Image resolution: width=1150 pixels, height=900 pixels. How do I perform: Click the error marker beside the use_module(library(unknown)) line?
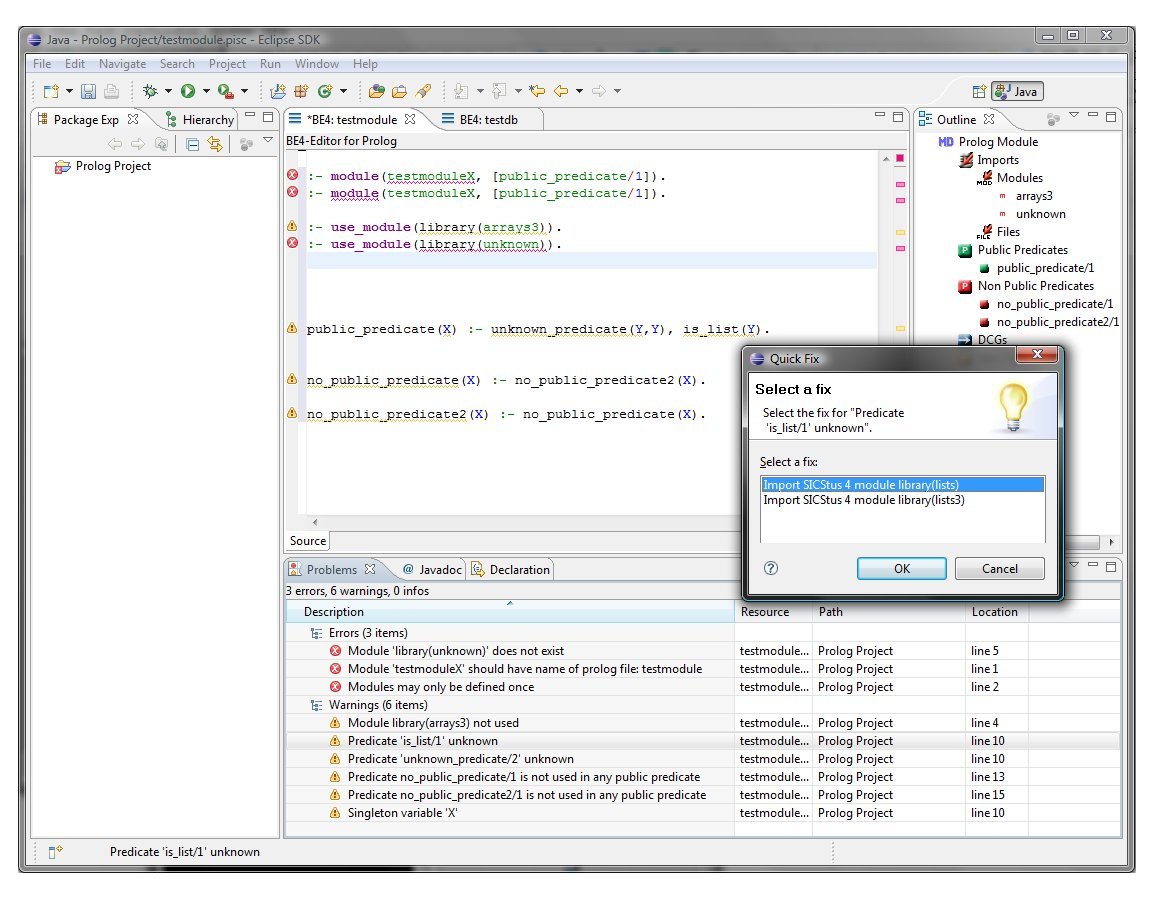coord(292,243)
